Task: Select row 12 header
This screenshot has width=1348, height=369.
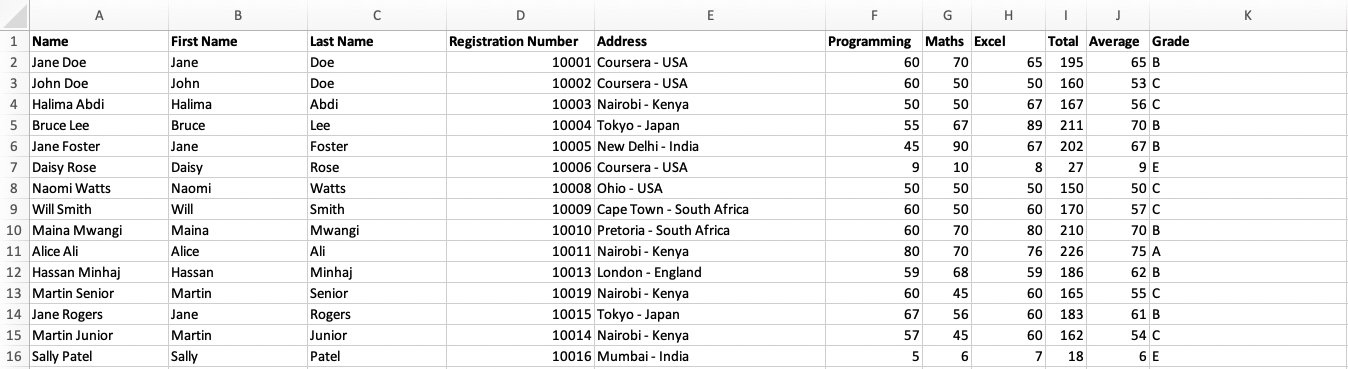Action: point(14,272)
